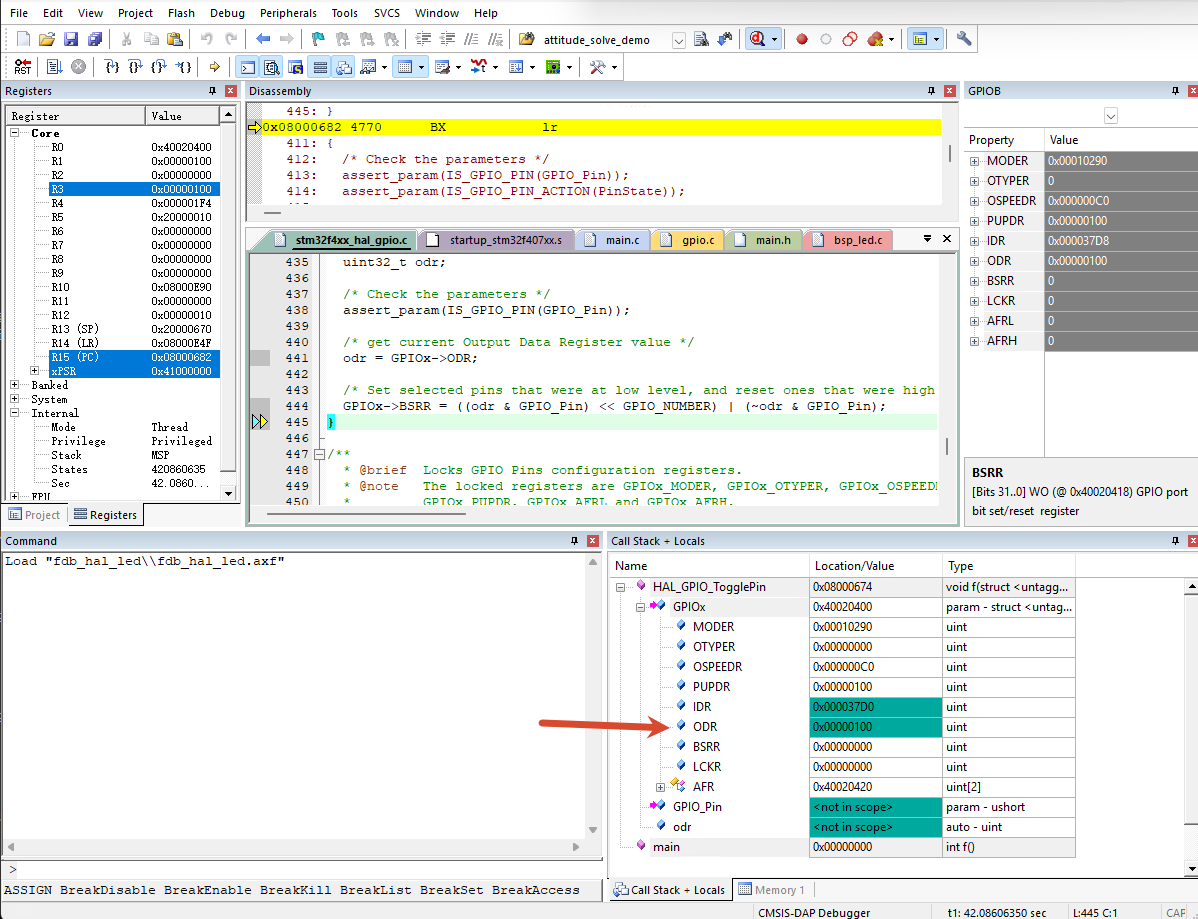Click the Open File icon
Screen dimensions: 1198x919
point(47,39)
